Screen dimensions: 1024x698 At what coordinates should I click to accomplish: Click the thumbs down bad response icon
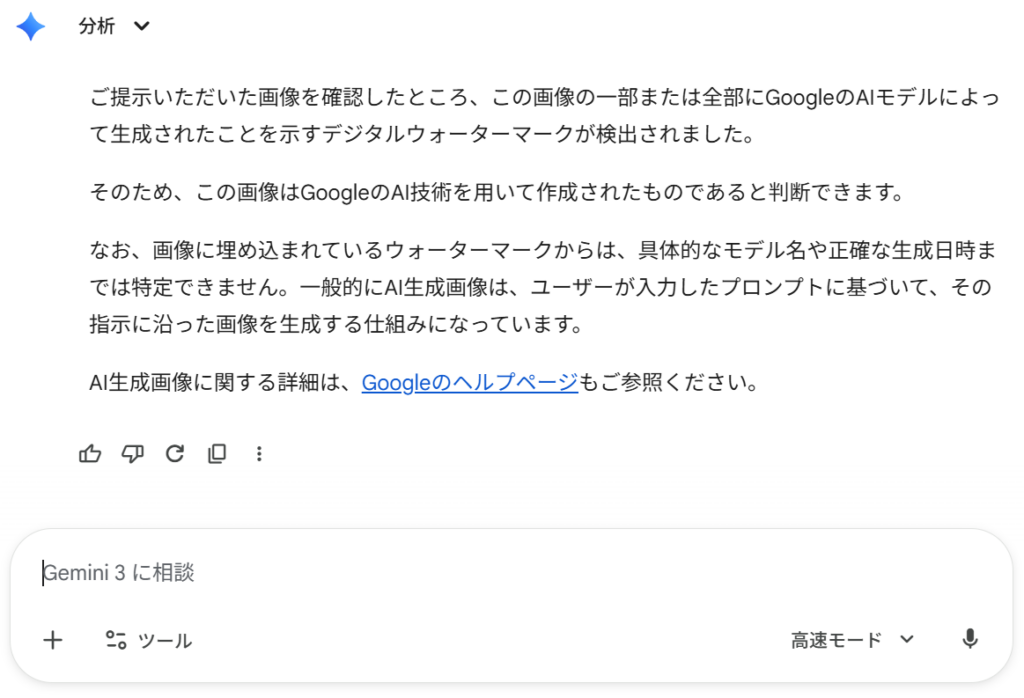click(x=132, y=454)
